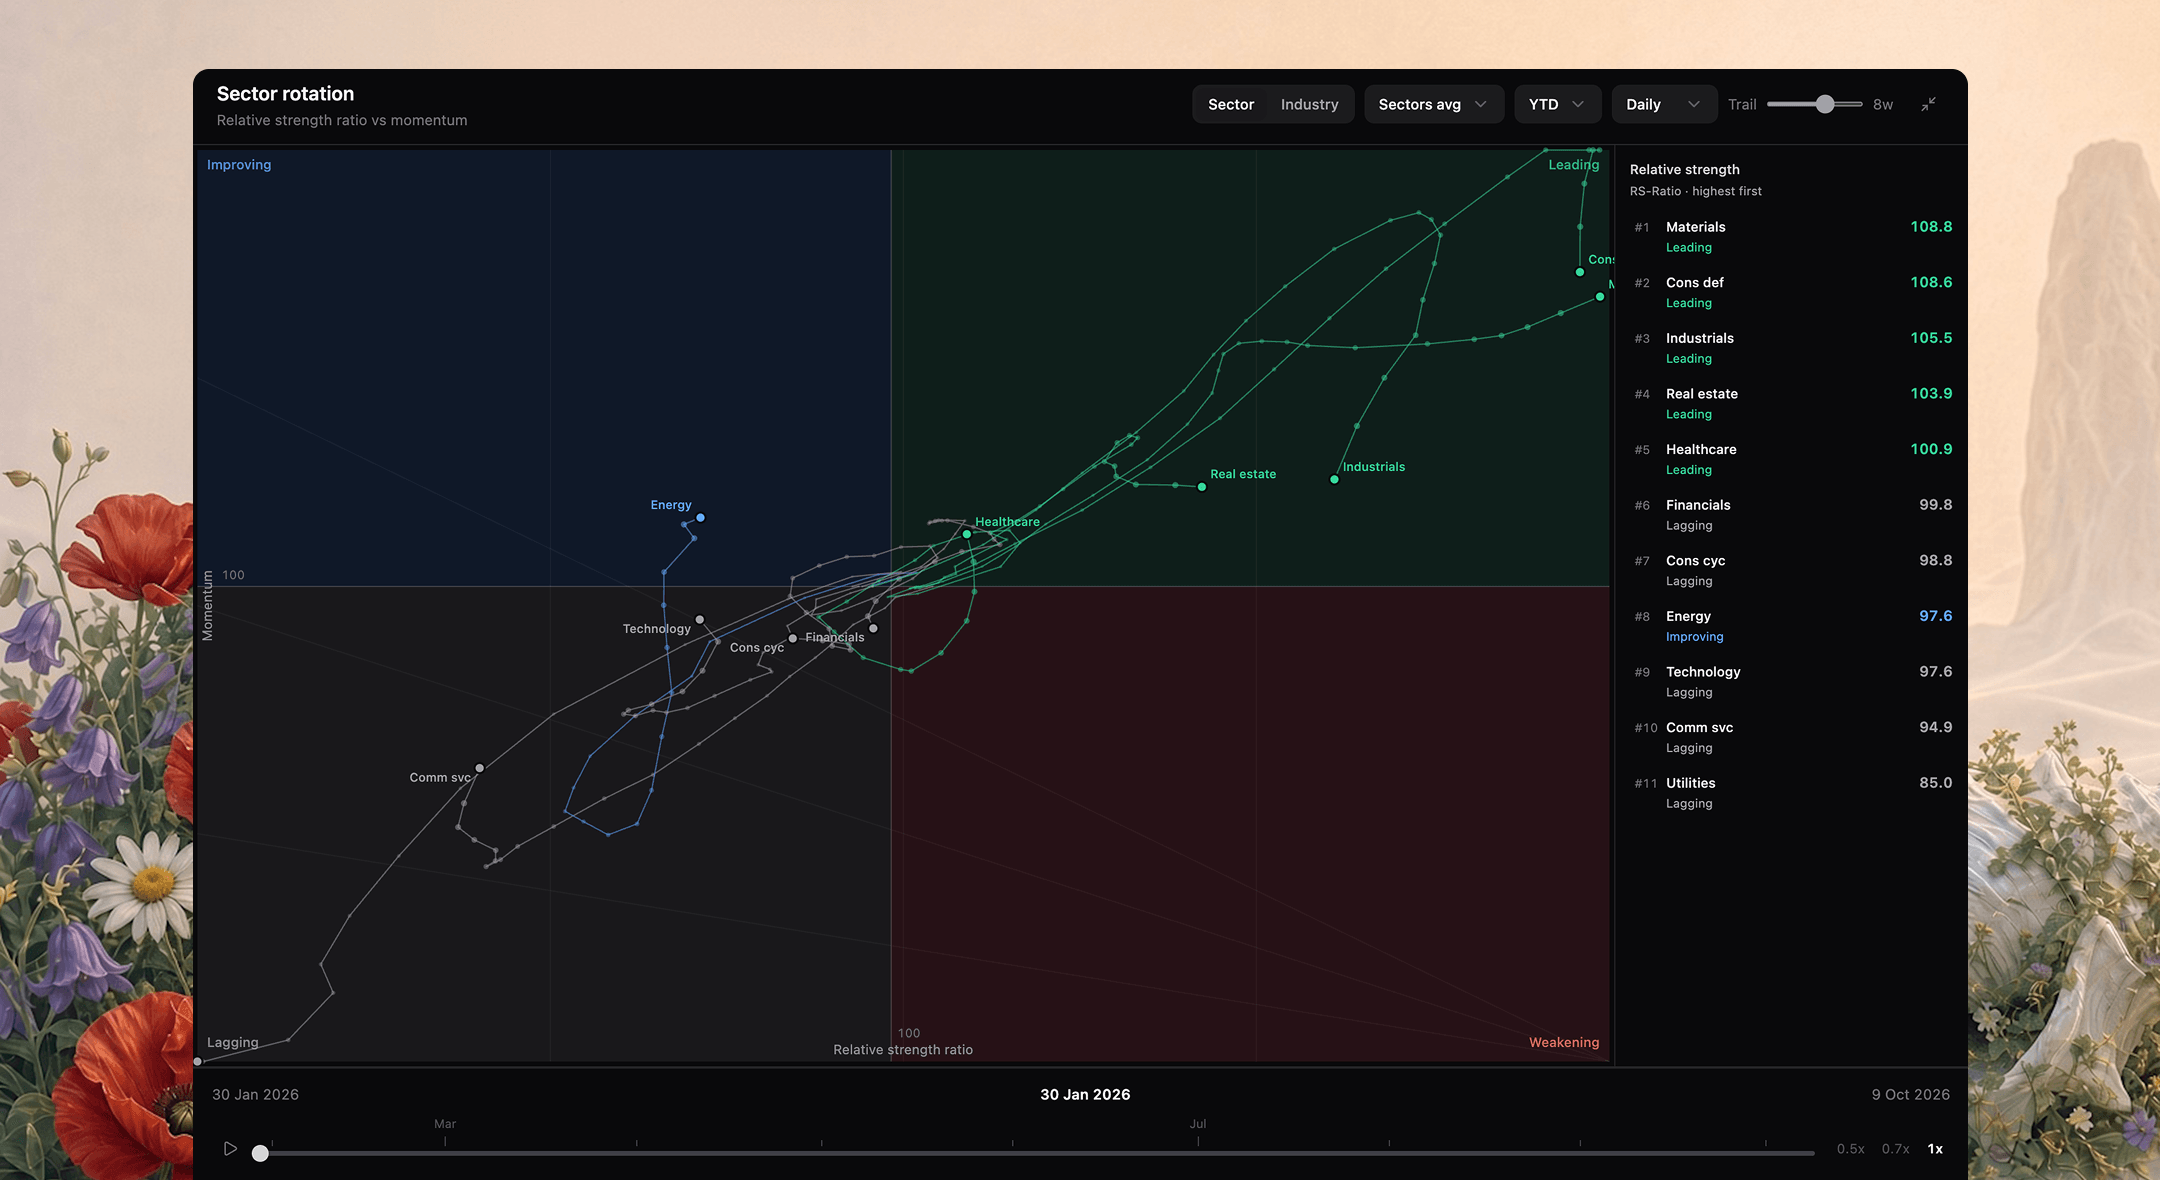Image resolution: width=2160 pixels, height=1180 pixels.
Task: Click the Cons cyc chart point
Action: (x=793, y=638)
